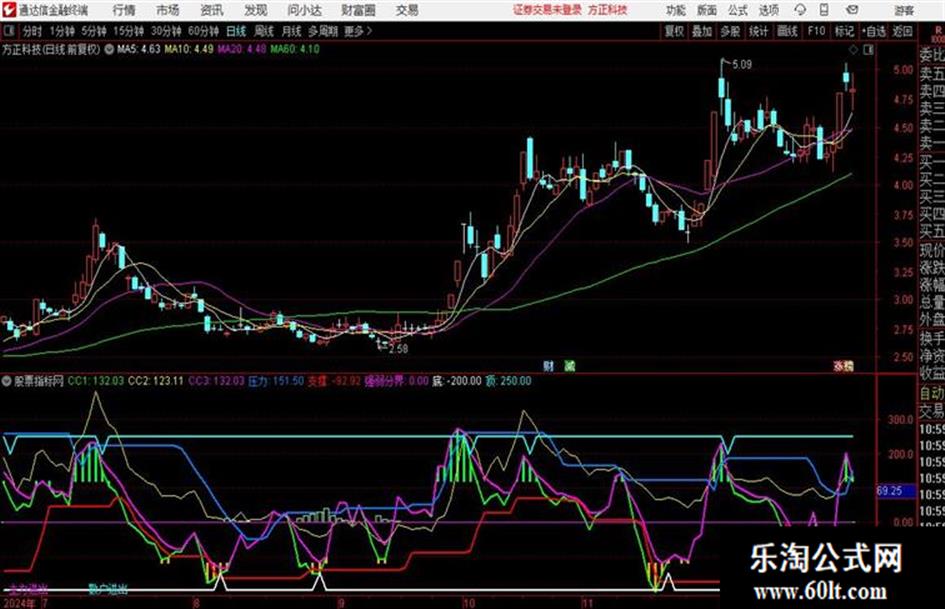The image size is (945, 609).
Task: Toggle the right side panel icon
Action: click(x=868, y=50)
